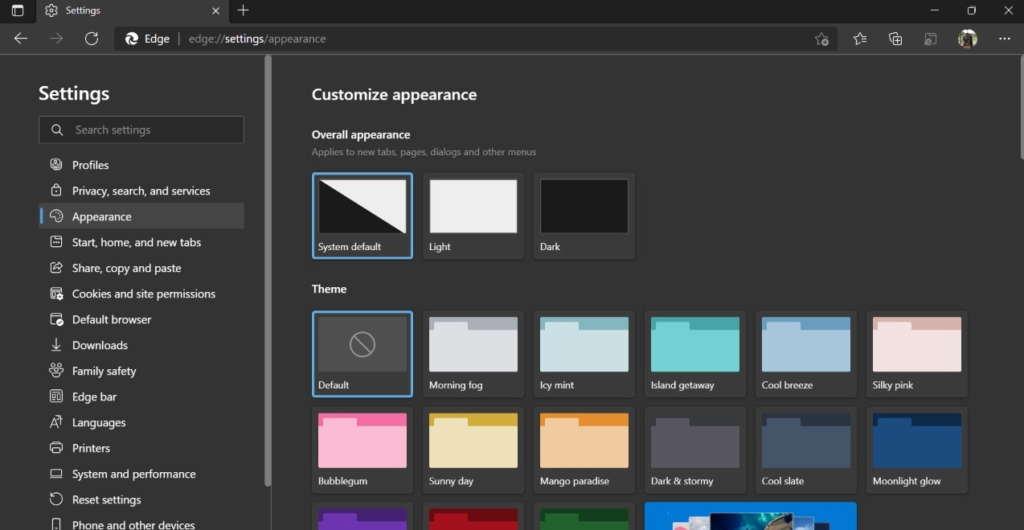Click the sidebar vertical scrollbar
1024x530 pixels.
[268, 271]
